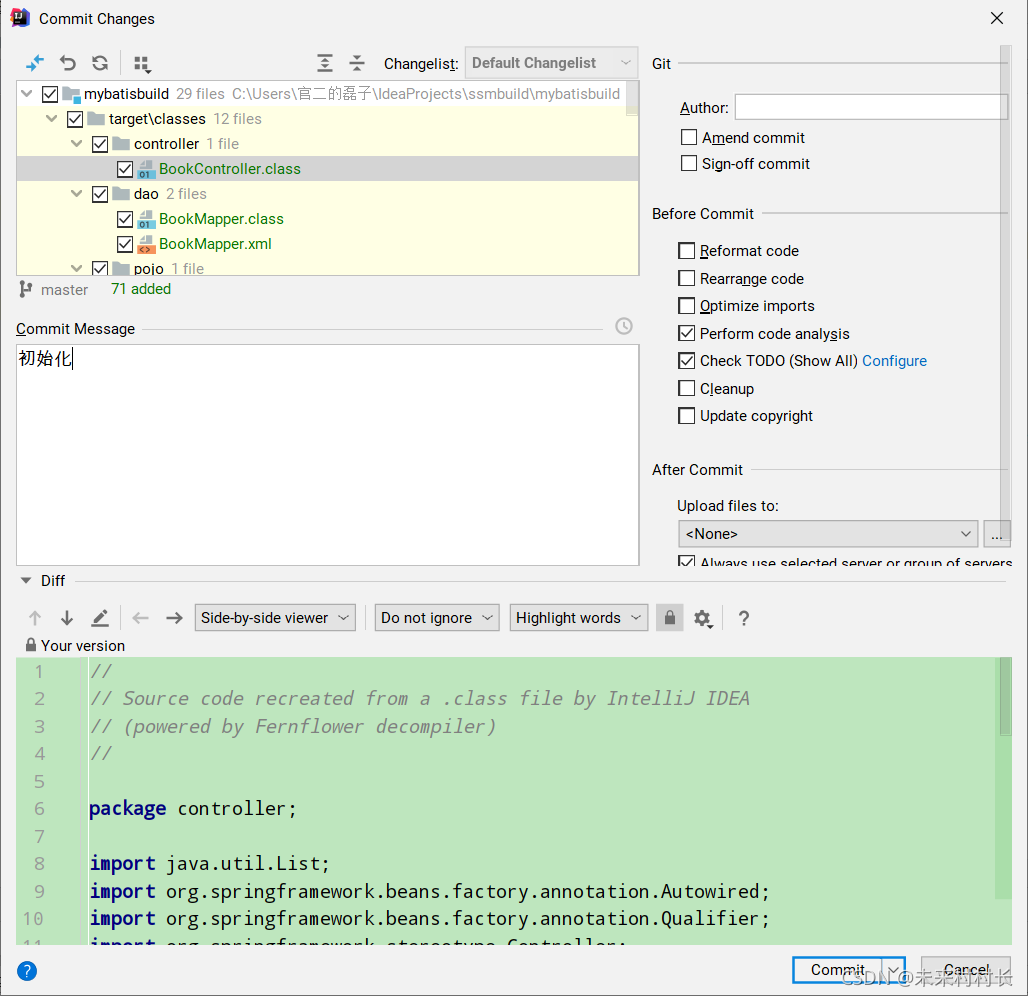Screen dimensions: 1028x996
Task: Uncheck the dao folder checkbox
Action: pos(100,194)
